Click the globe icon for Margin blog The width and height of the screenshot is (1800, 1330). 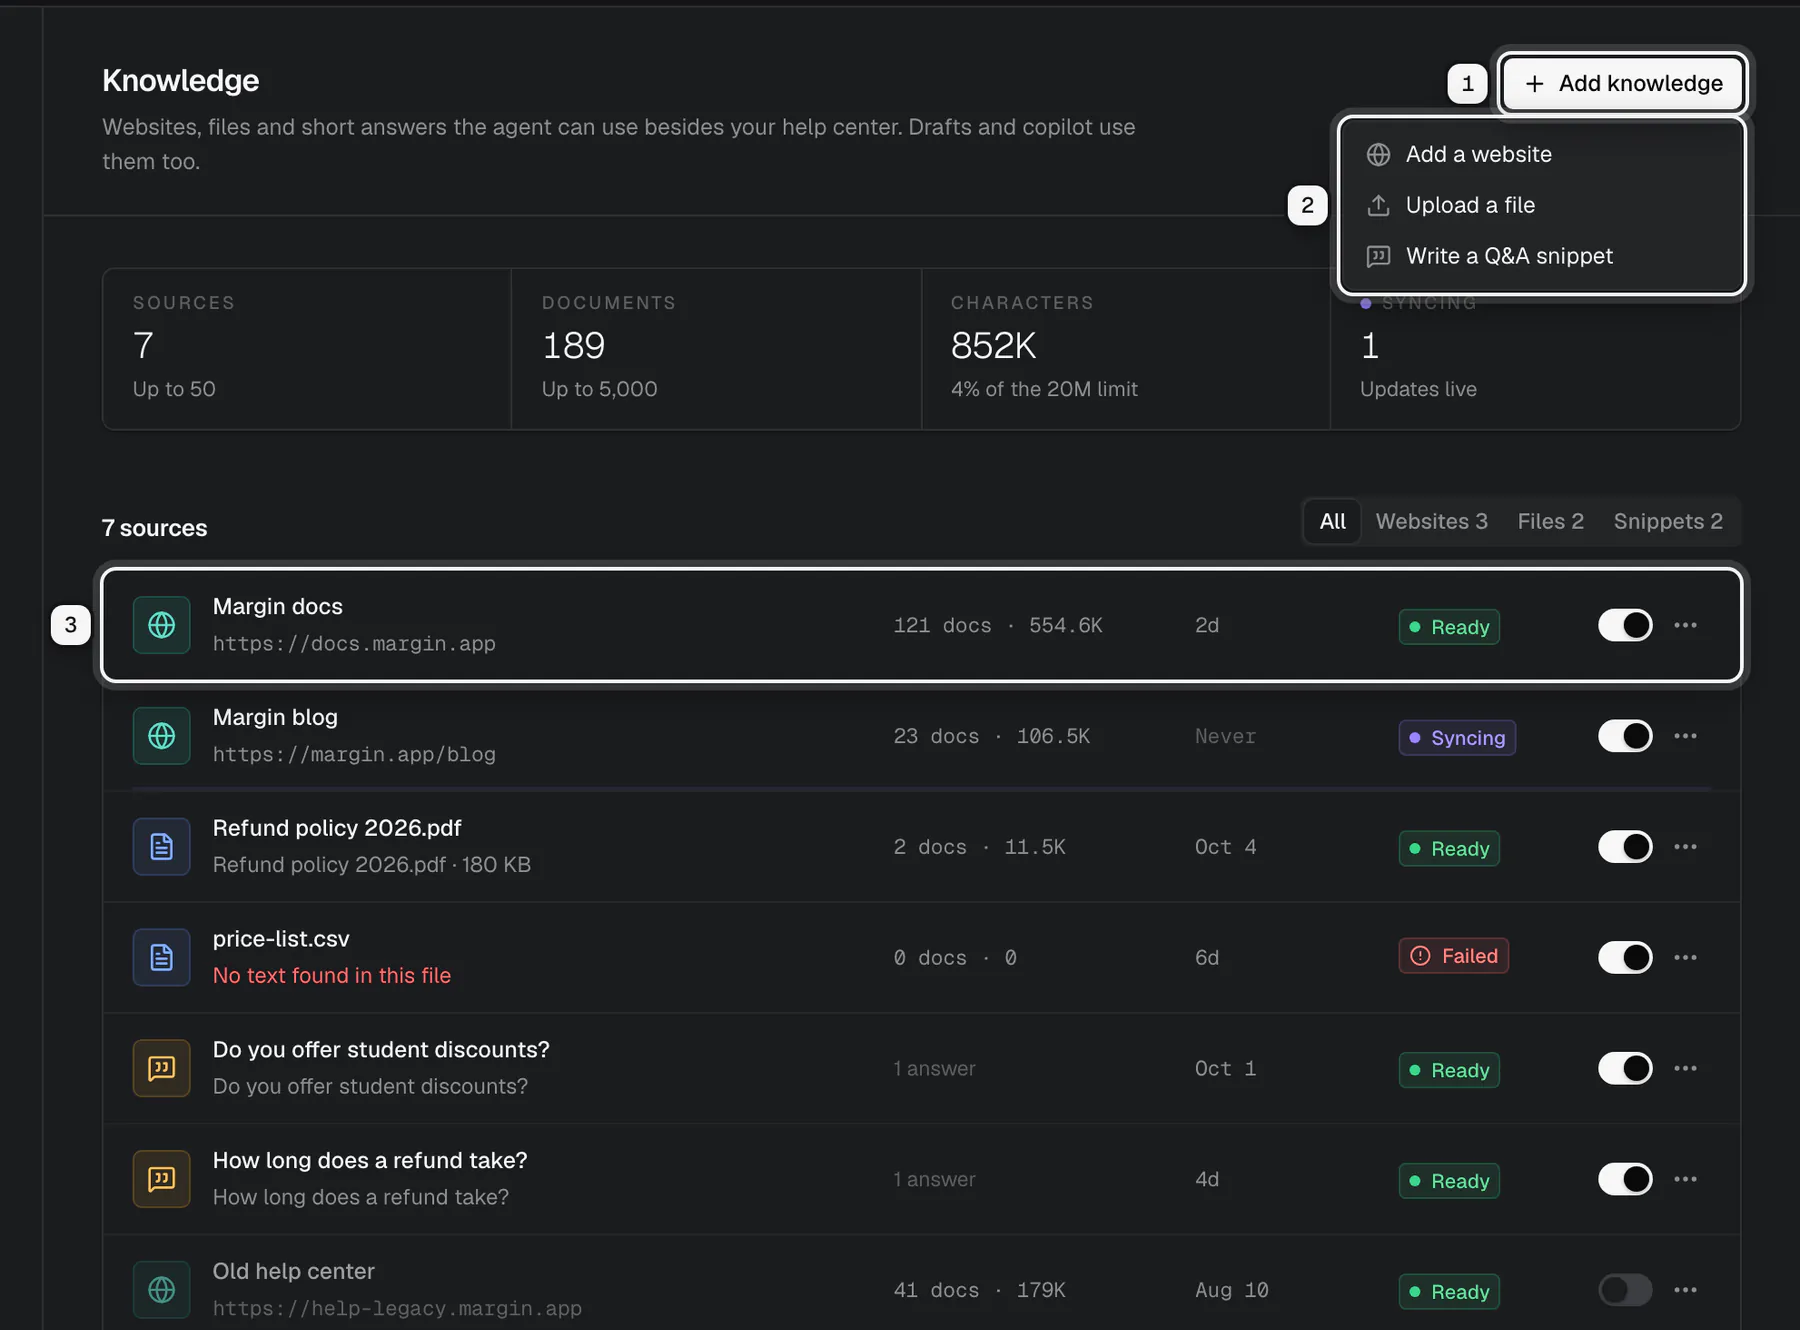[x=162, y=736]
